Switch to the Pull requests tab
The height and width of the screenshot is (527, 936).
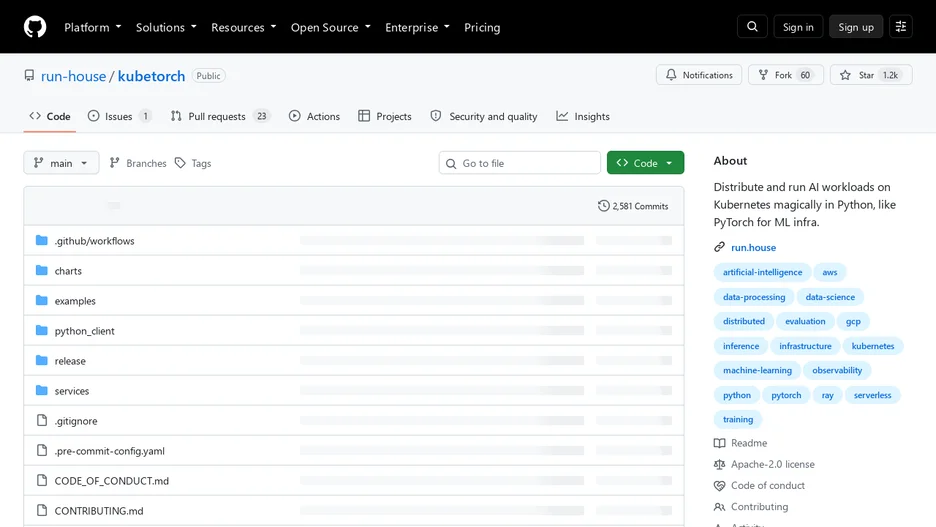(x=220, y=116)
